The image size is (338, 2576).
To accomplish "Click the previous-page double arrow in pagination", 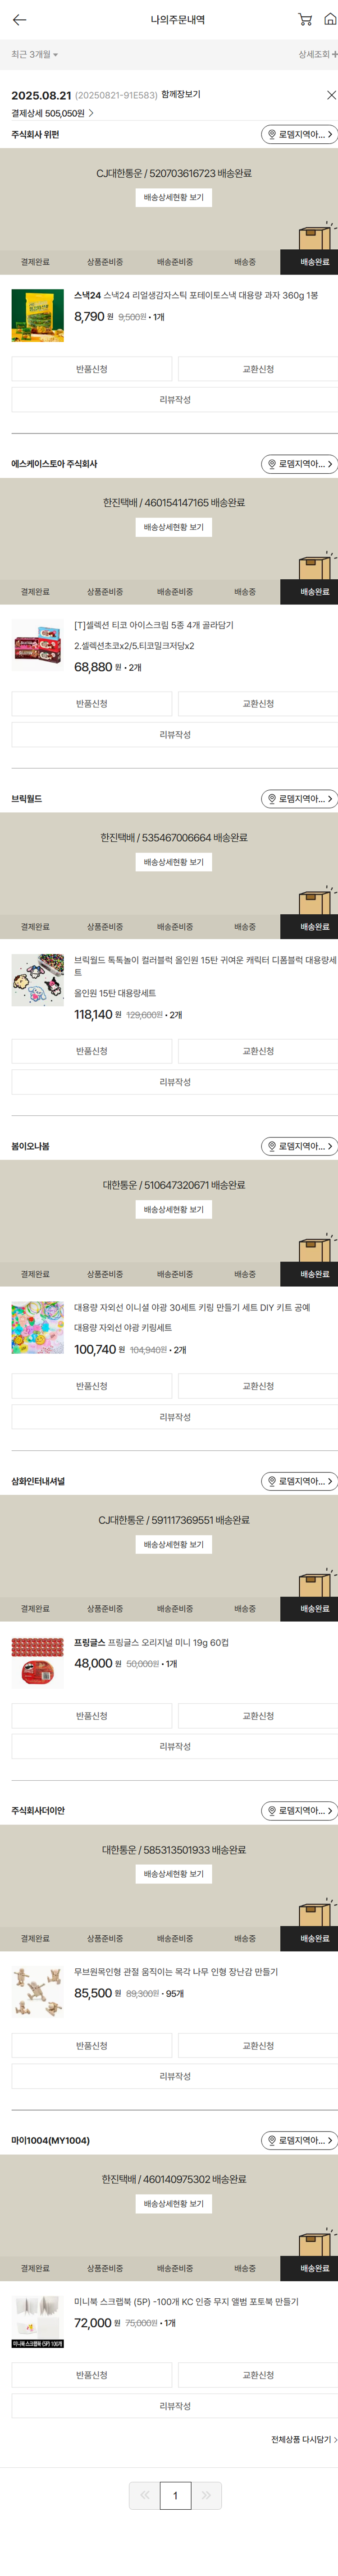I will point(145,2495).
